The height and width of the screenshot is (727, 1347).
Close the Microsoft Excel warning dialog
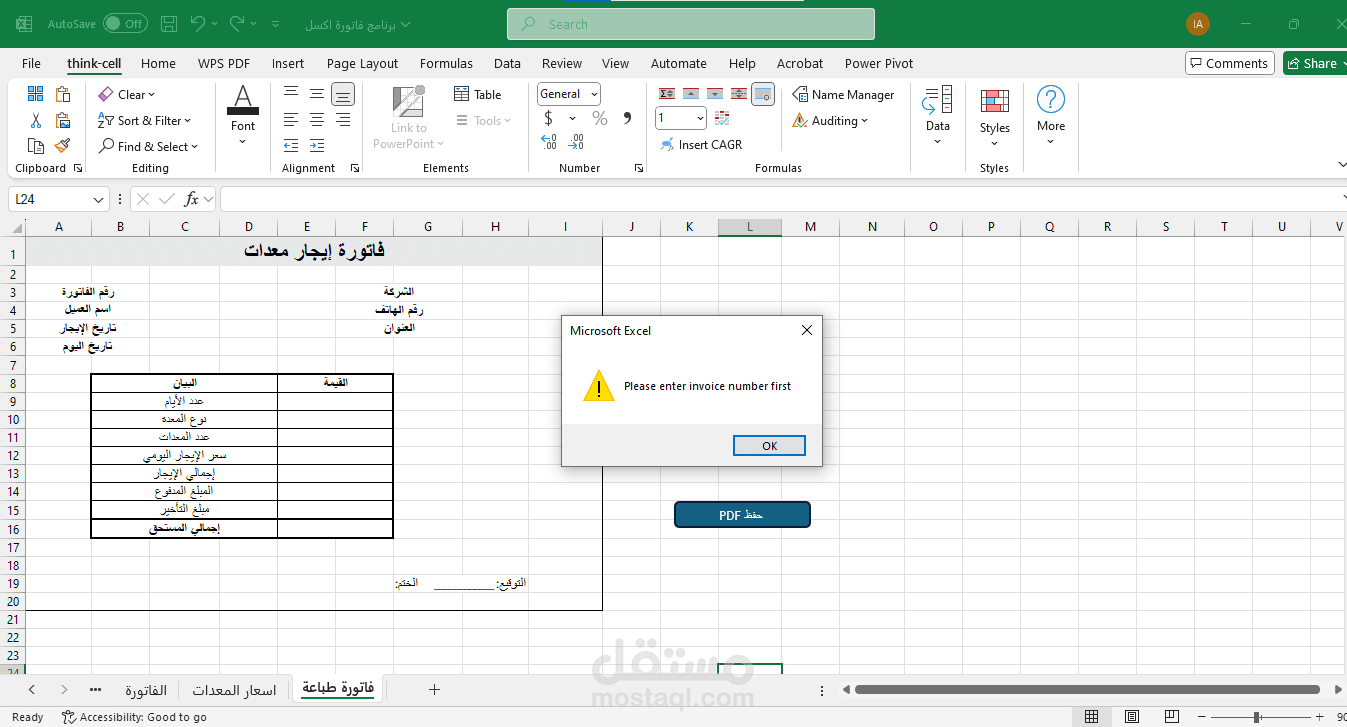807,330
